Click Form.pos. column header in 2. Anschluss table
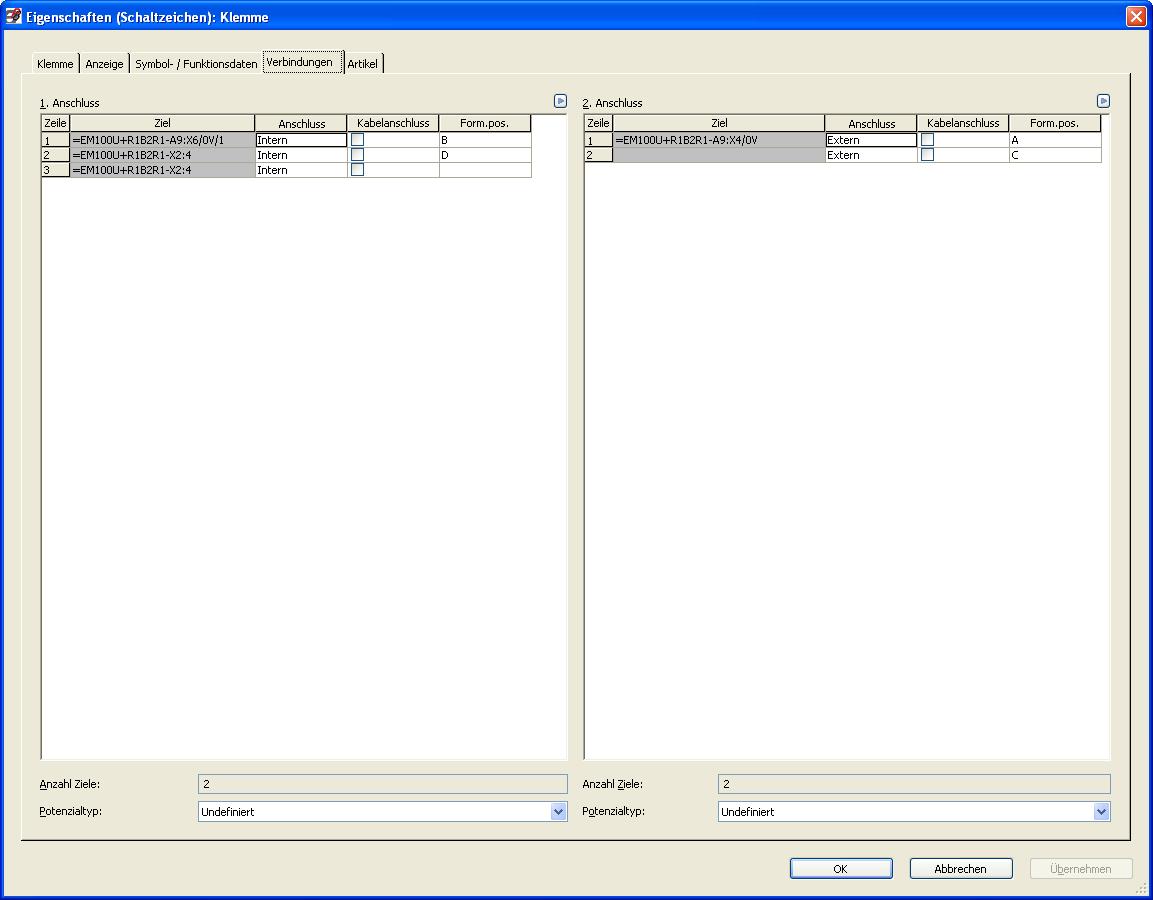Image resolution: width=1153 pixels, height=900 pixels. [x=1054, y=123]
